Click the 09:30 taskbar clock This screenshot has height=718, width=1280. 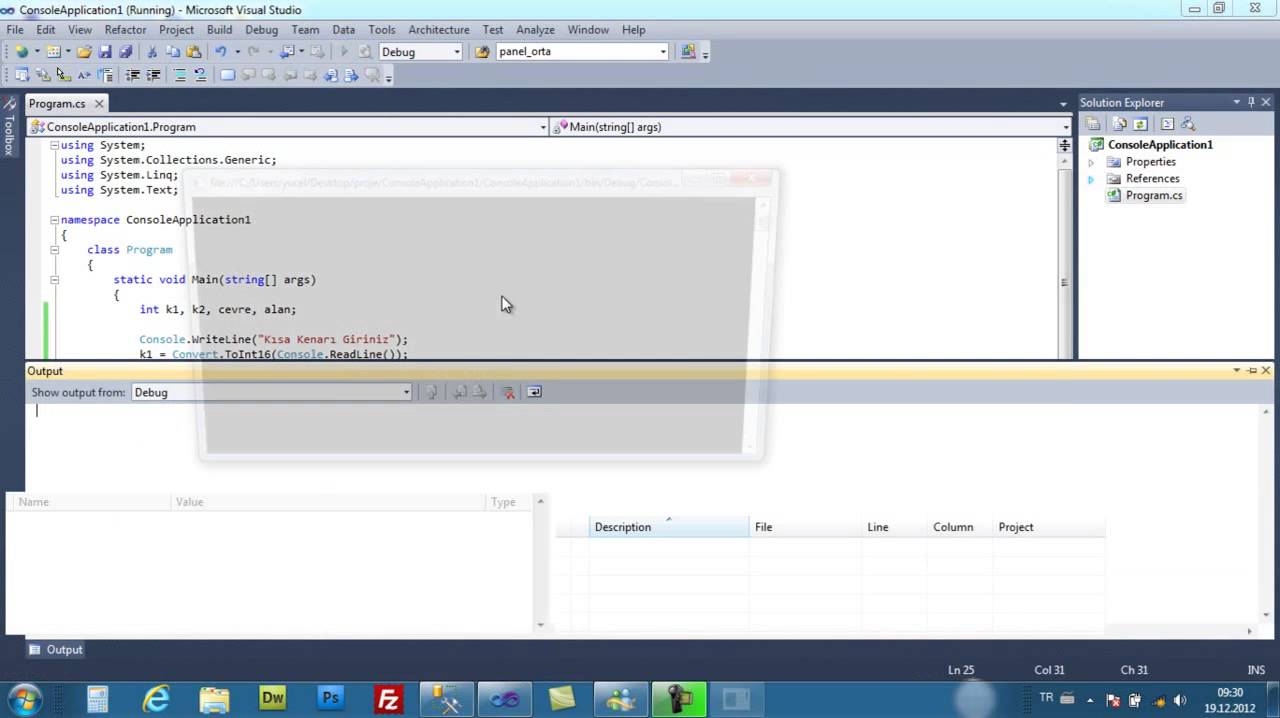tap(1230, 699)
